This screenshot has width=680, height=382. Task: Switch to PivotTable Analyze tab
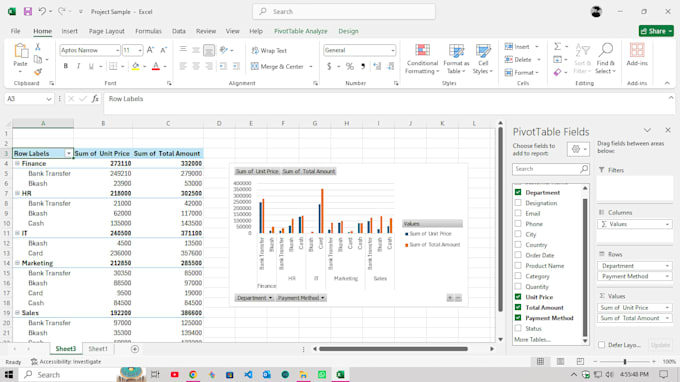pos(301,31)
